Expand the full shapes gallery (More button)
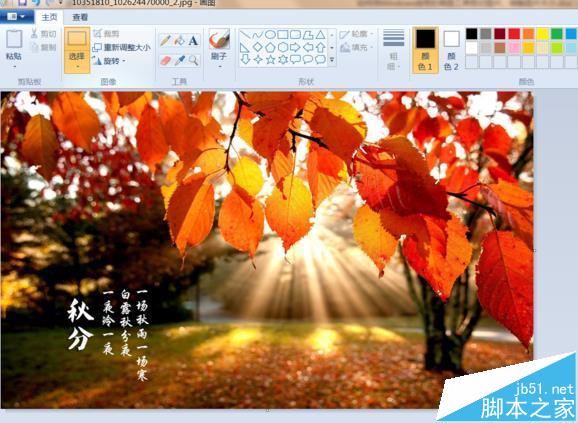 click(332, 60)
